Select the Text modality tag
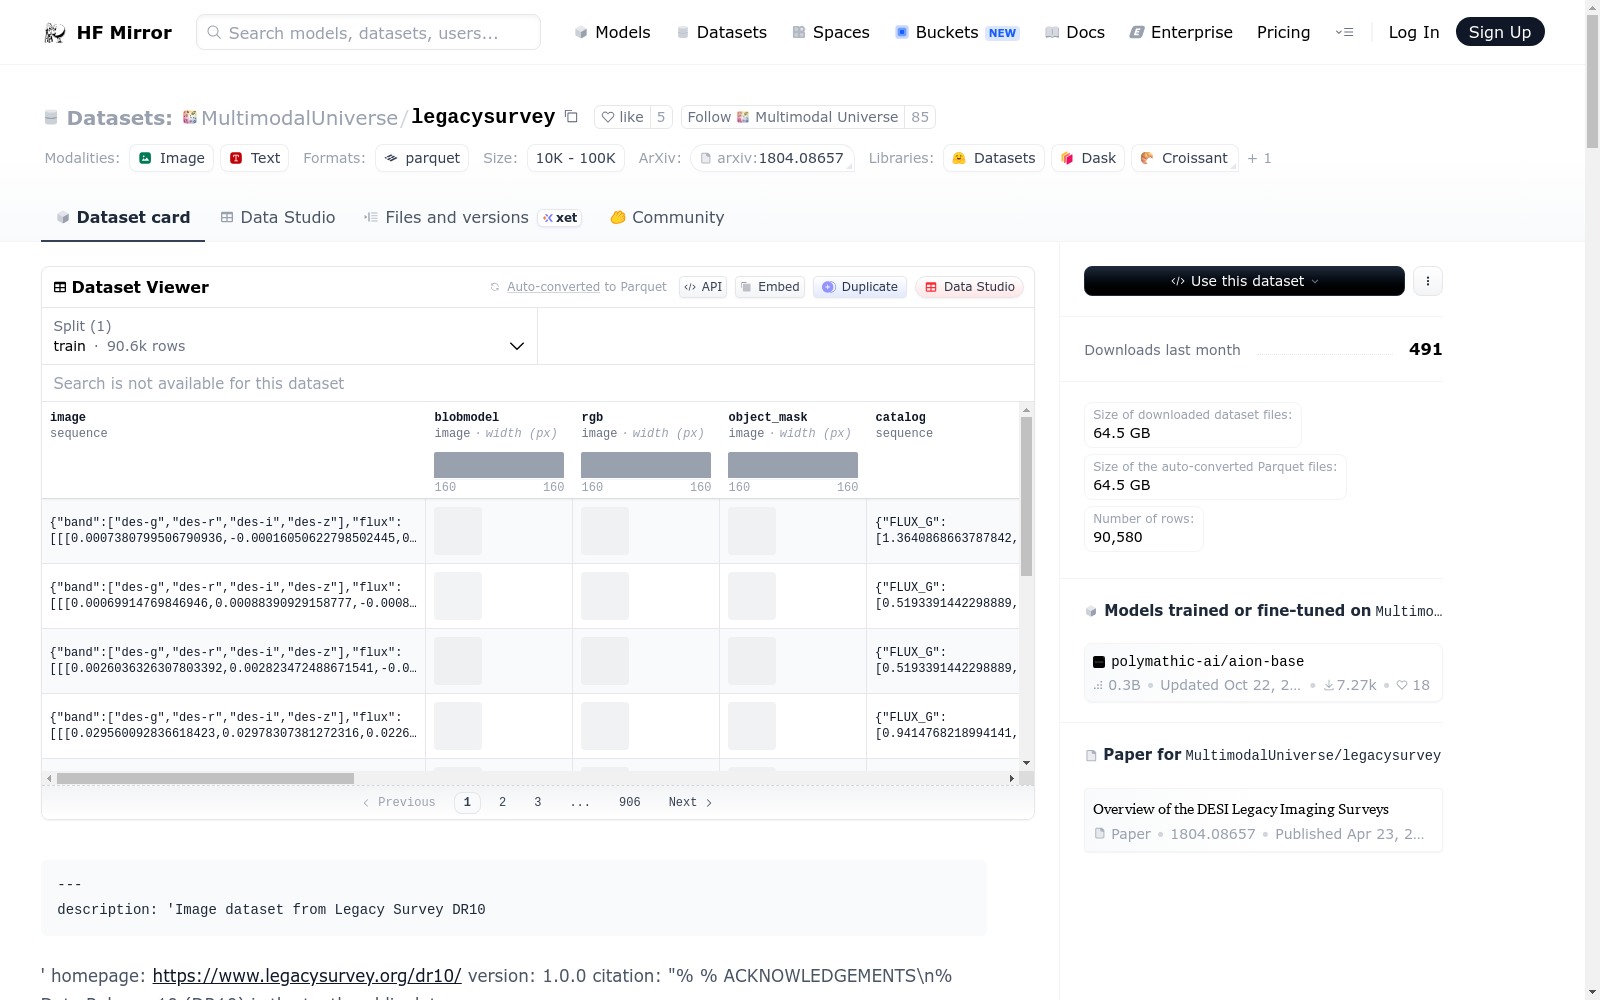The height and width of the screenshot is (1000, 1600). click(x=254, y=158)
